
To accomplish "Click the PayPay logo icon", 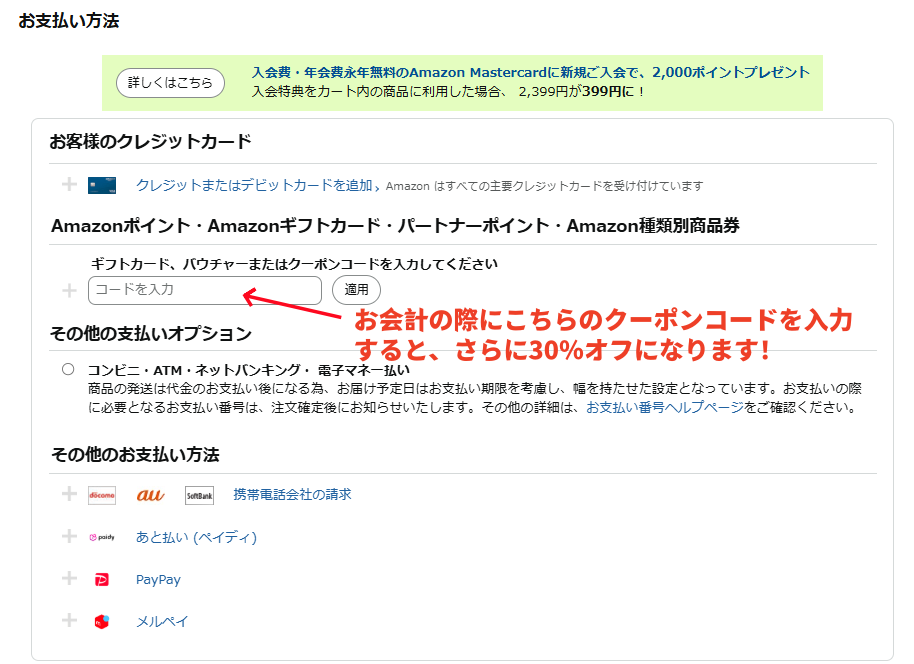I will 102,579.
